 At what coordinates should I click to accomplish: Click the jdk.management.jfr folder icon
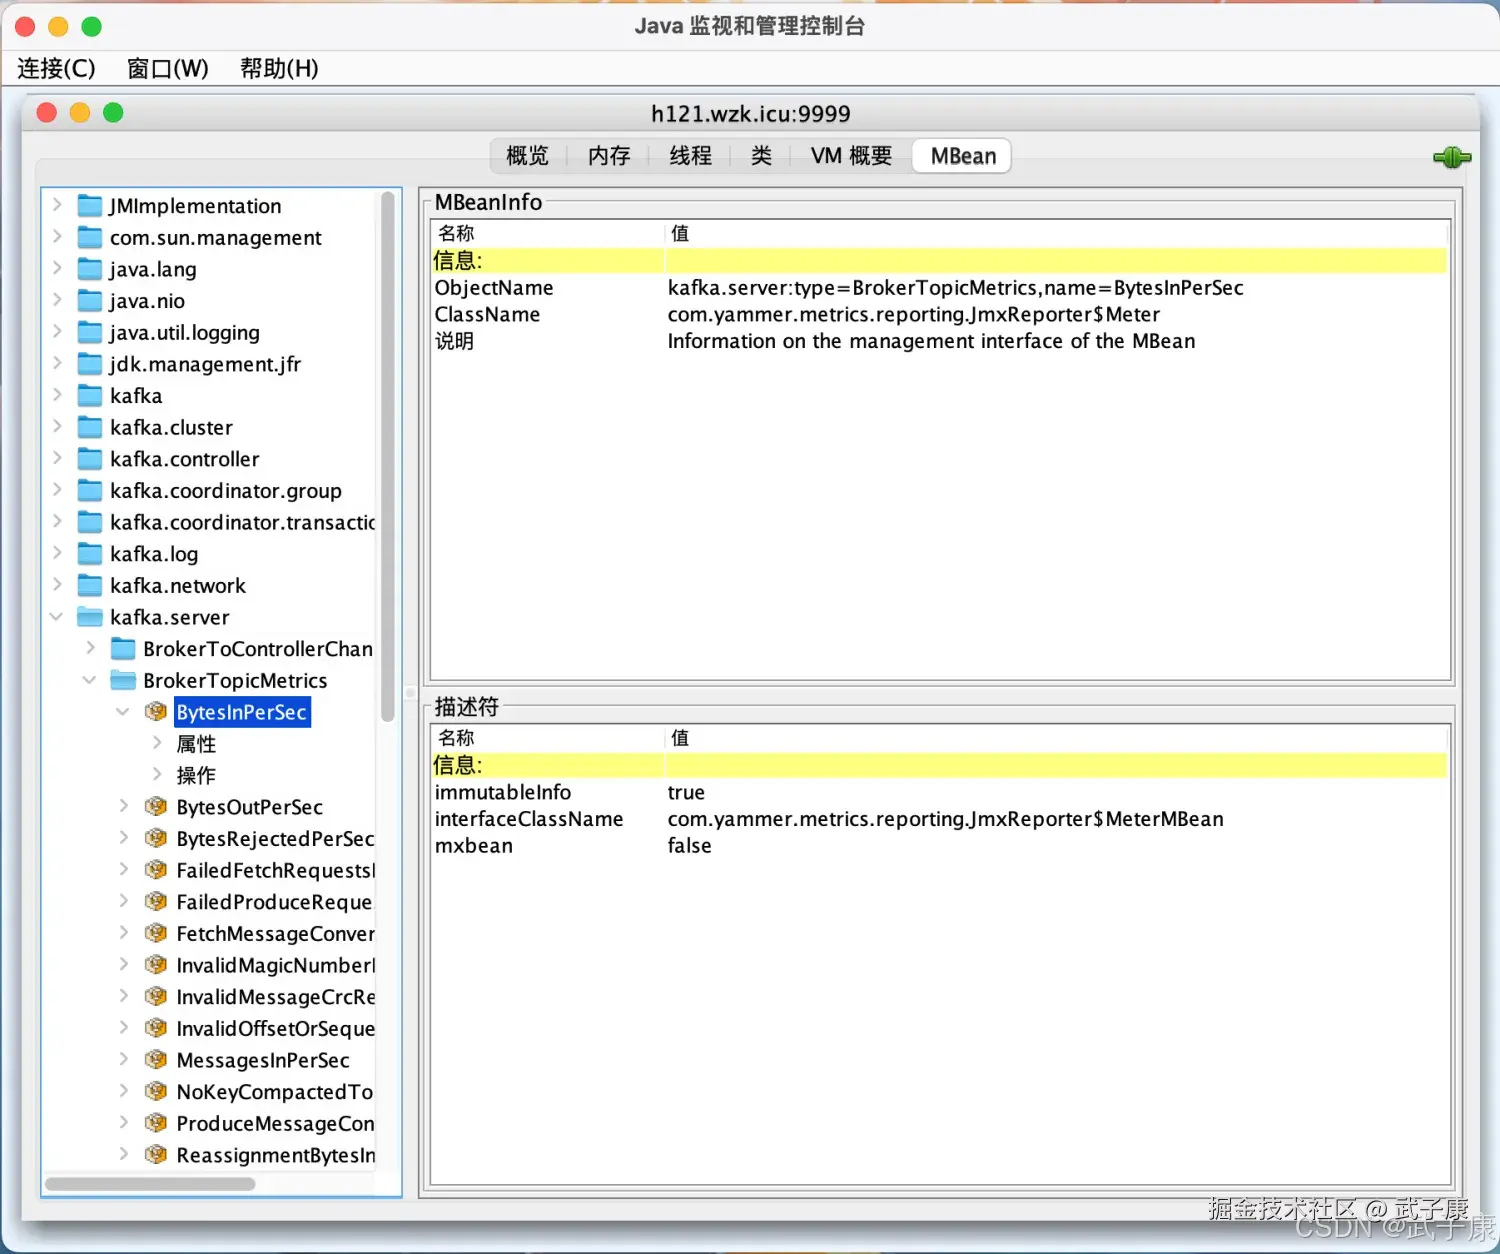click(90, 364)
